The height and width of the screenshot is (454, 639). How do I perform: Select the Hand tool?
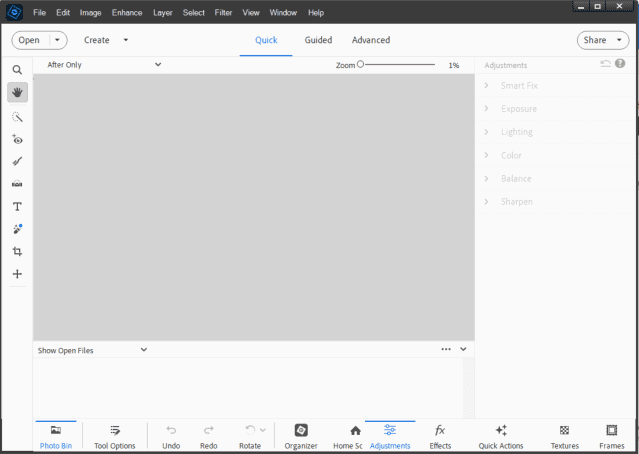coord(17,93)
